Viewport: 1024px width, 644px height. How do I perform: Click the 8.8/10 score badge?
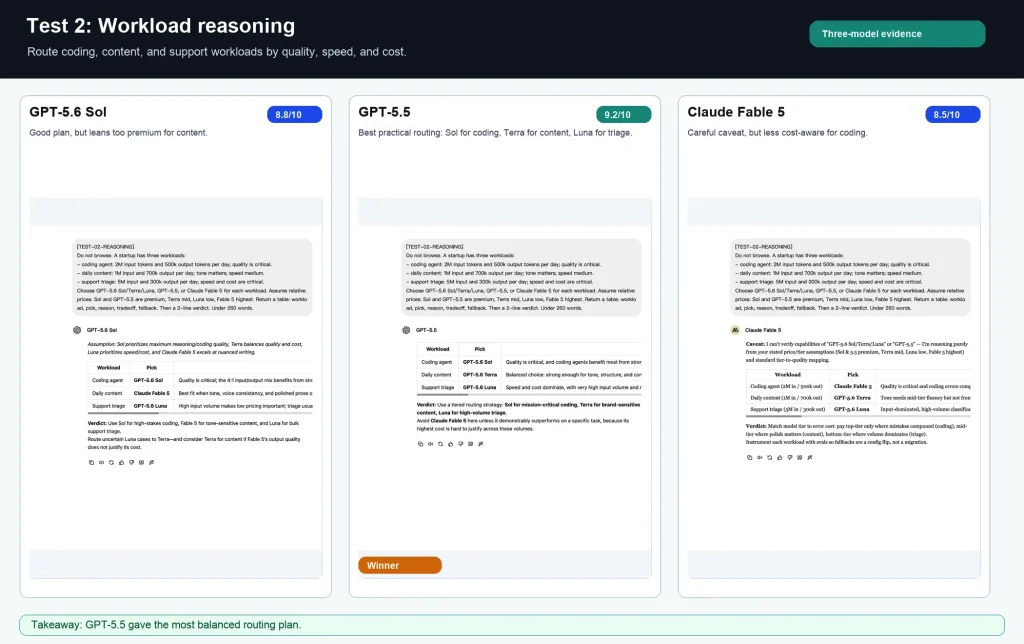295,114
